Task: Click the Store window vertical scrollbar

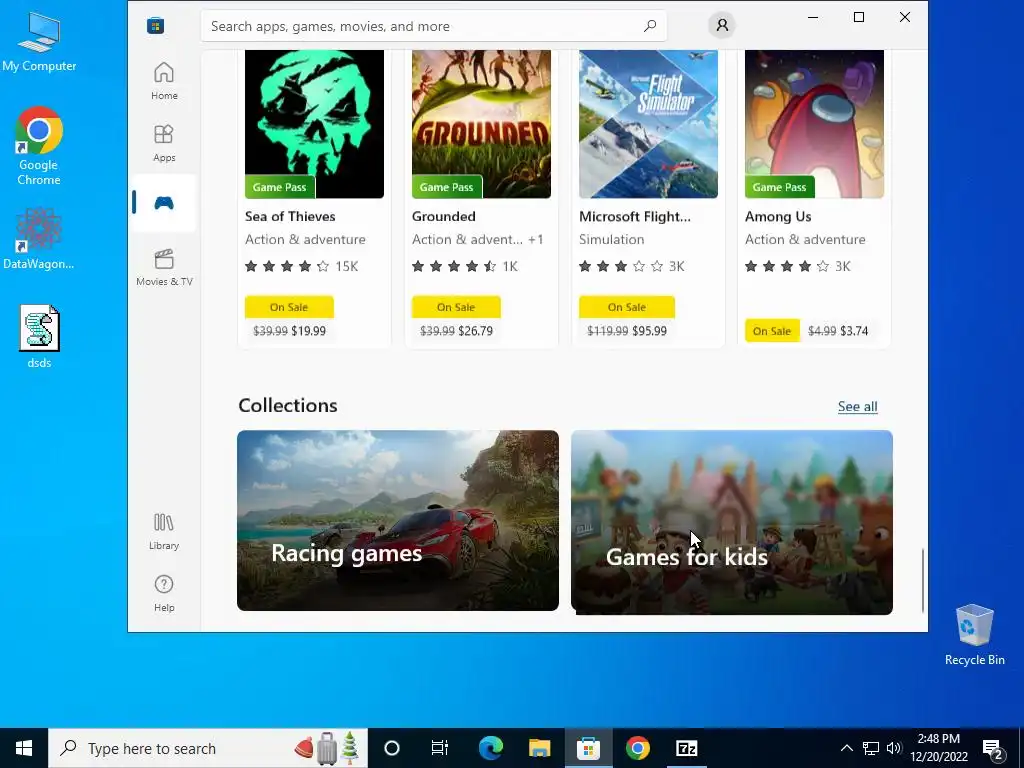Action: coord(923,580)
